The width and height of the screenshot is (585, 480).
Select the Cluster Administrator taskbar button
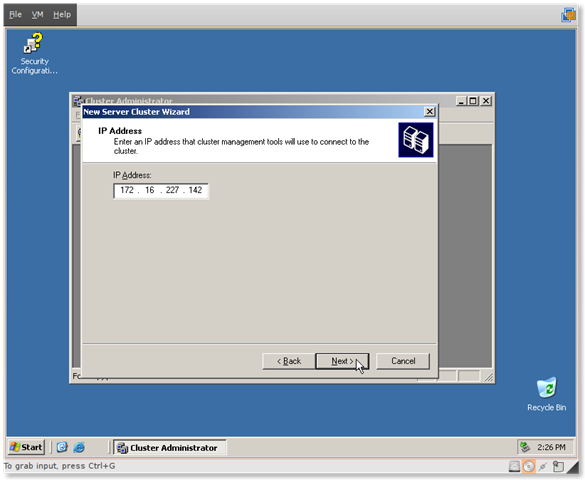pyautogui.click(x=170, y=447)
